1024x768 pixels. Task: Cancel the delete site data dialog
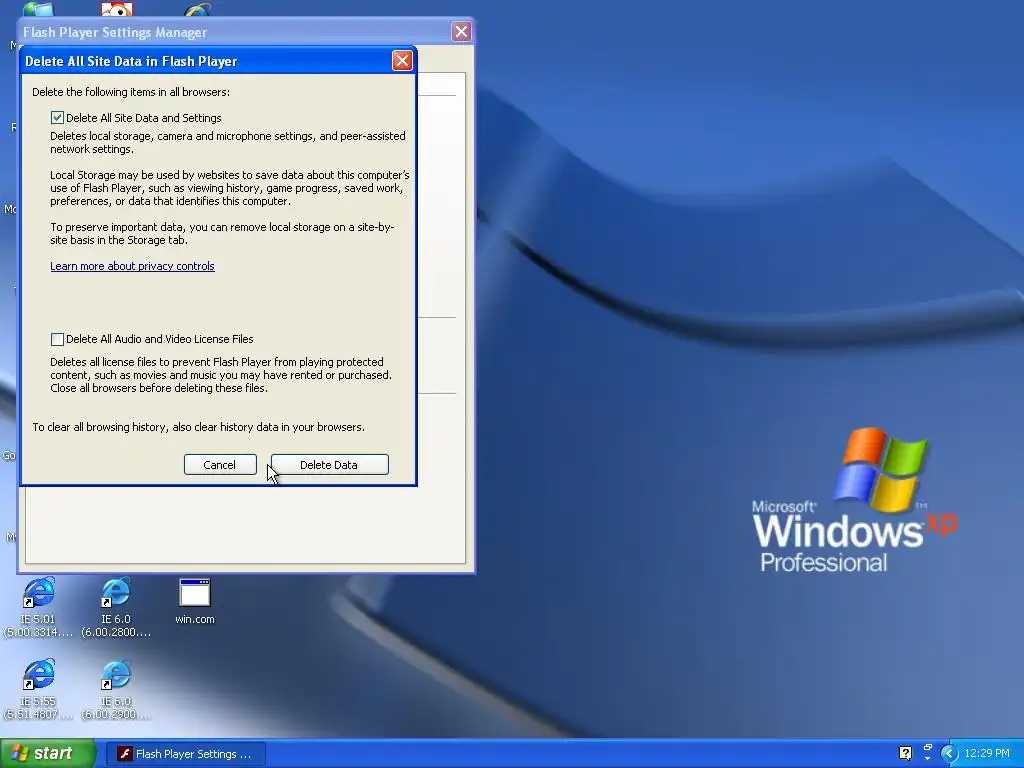click(x=220, y=464)
